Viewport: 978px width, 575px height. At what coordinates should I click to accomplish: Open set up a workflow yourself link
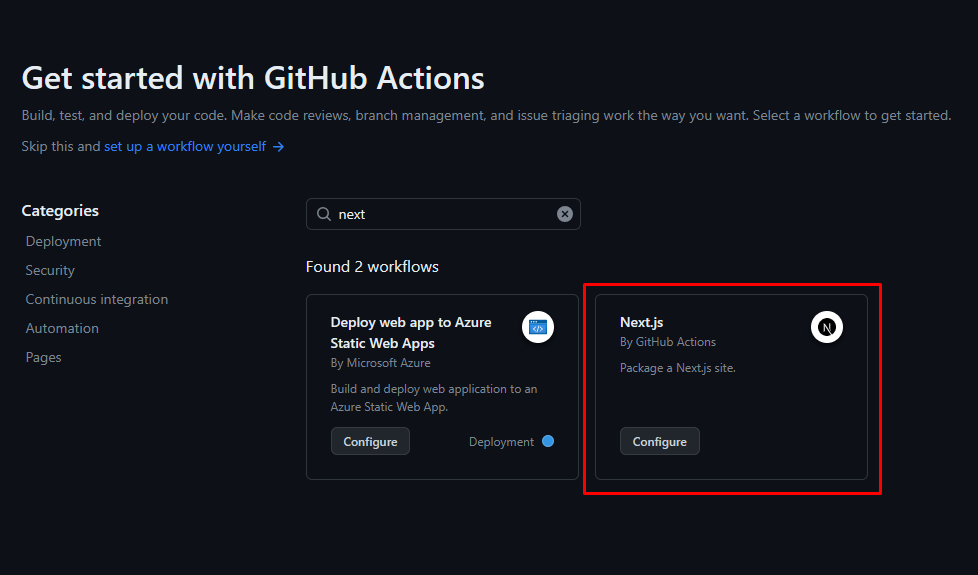pos(185,147)
